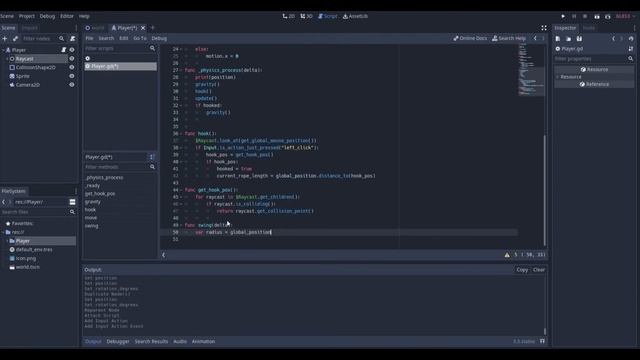Screen dimensions: 640x360
Task: Open the script editor File menu
Action: click(89, 38)
